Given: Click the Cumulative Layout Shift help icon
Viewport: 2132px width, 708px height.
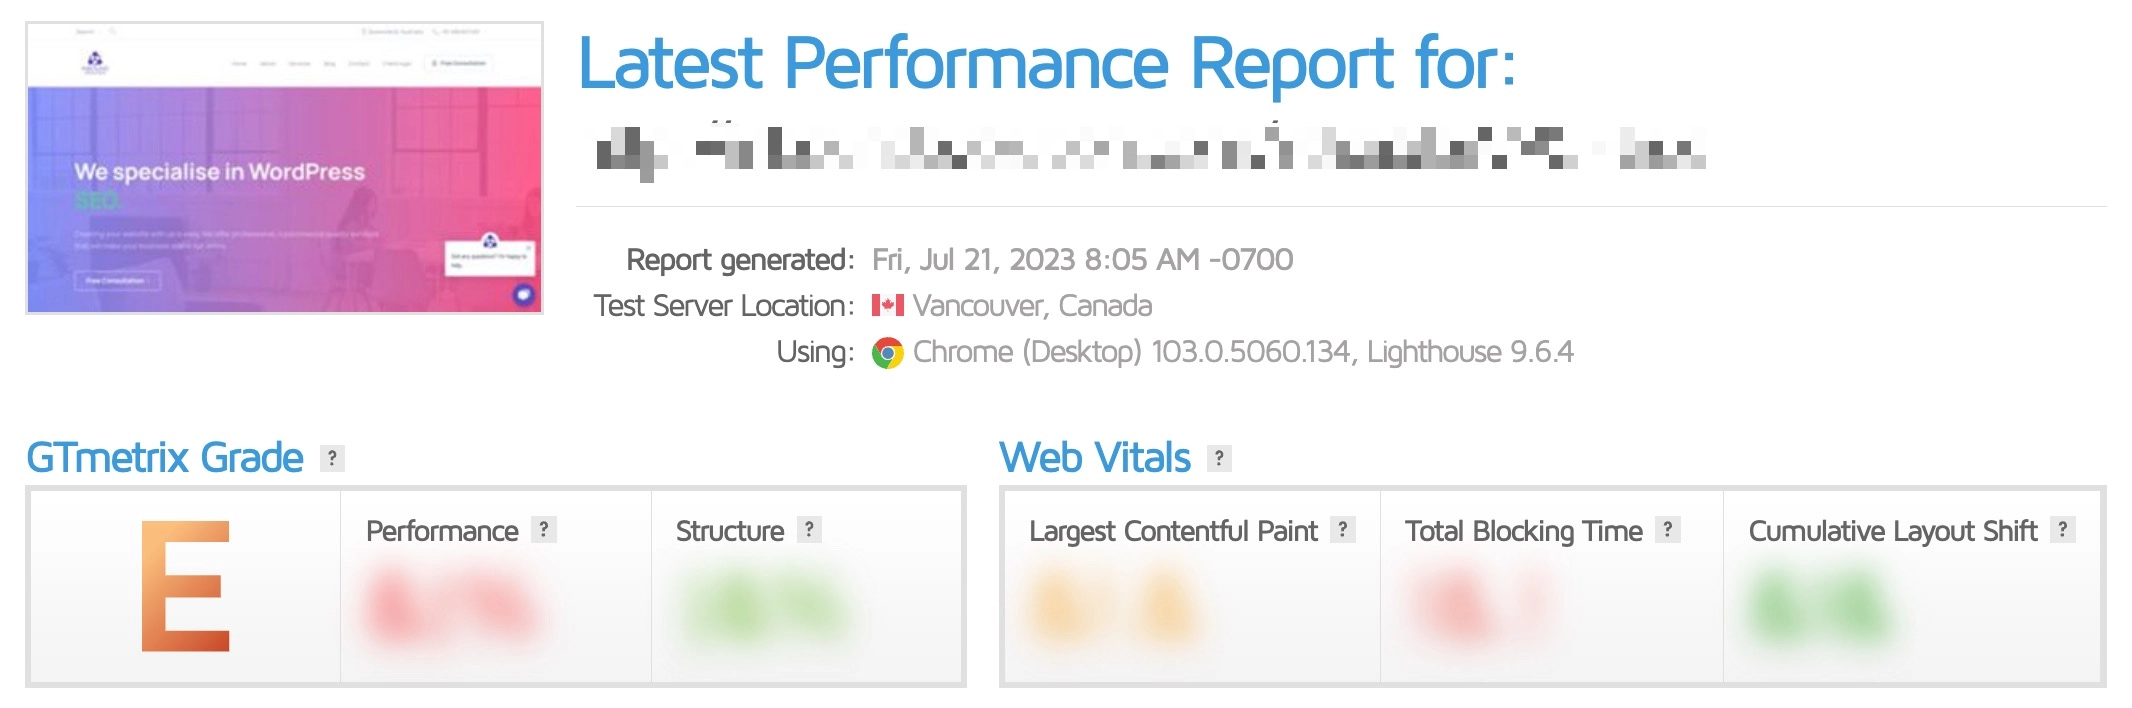Looking at the screenshot, I should point(2063,531).
